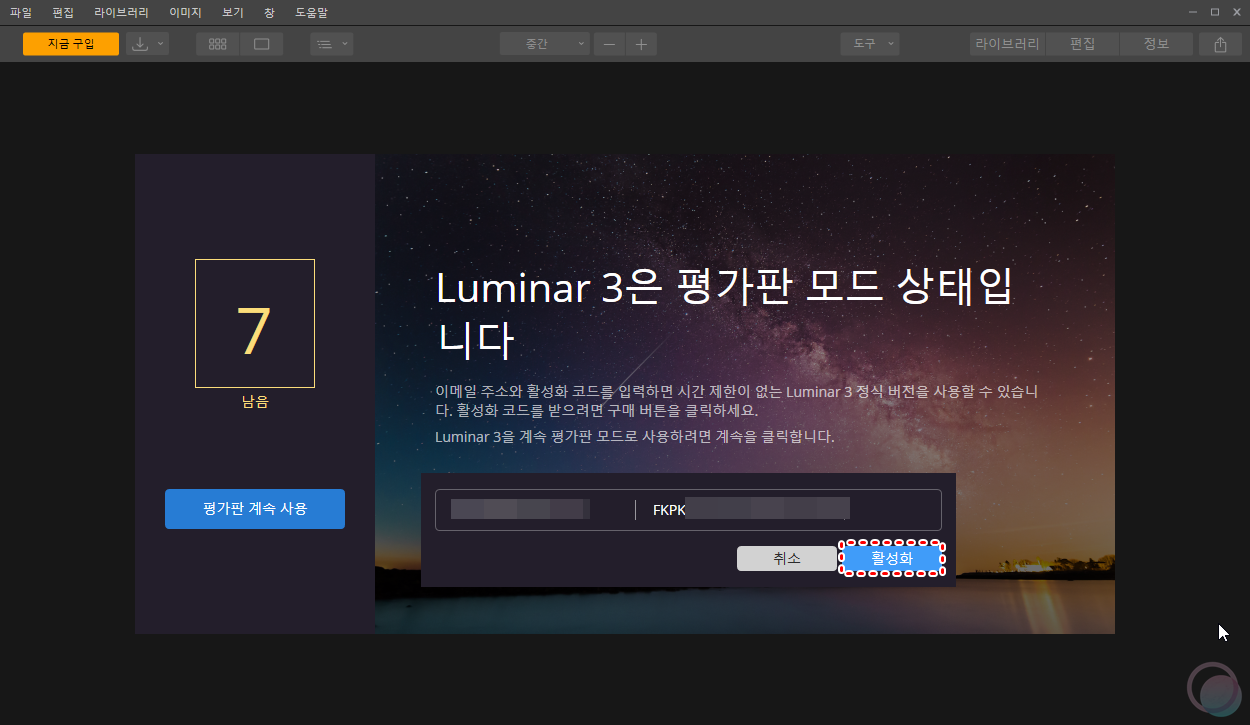This screenshot has height=725, width=1250.
Task: Click the plus zoom in button
Action: pyautogui.click(x=641, y=44)
